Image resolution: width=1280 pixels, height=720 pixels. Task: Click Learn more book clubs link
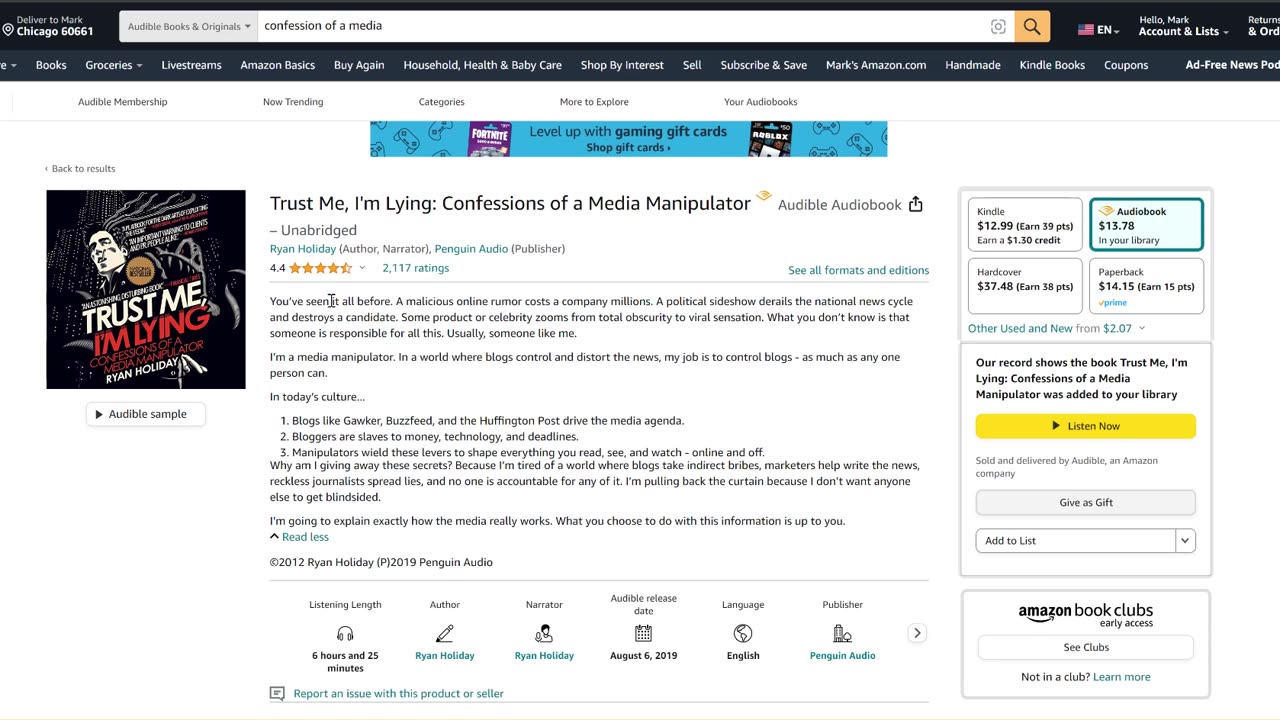[1122, 677]
